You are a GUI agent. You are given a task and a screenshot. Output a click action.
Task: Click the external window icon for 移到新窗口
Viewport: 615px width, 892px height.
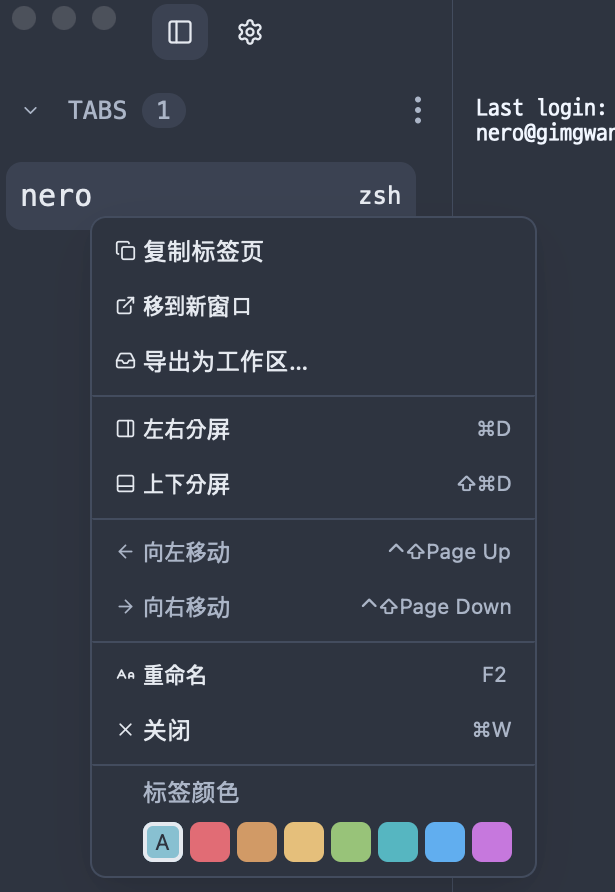[125, 306]
